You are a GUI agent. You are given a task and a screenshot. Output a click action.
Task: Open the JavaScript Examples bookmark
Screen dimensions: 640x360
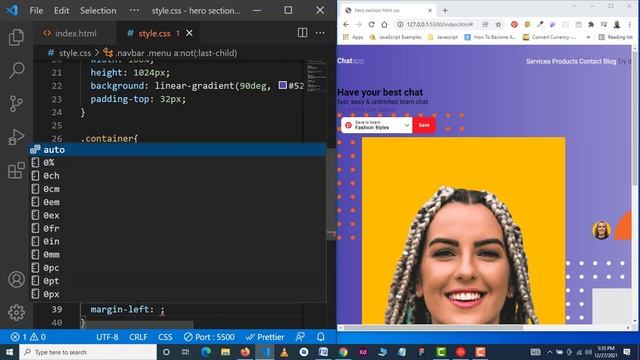[395, 37]
